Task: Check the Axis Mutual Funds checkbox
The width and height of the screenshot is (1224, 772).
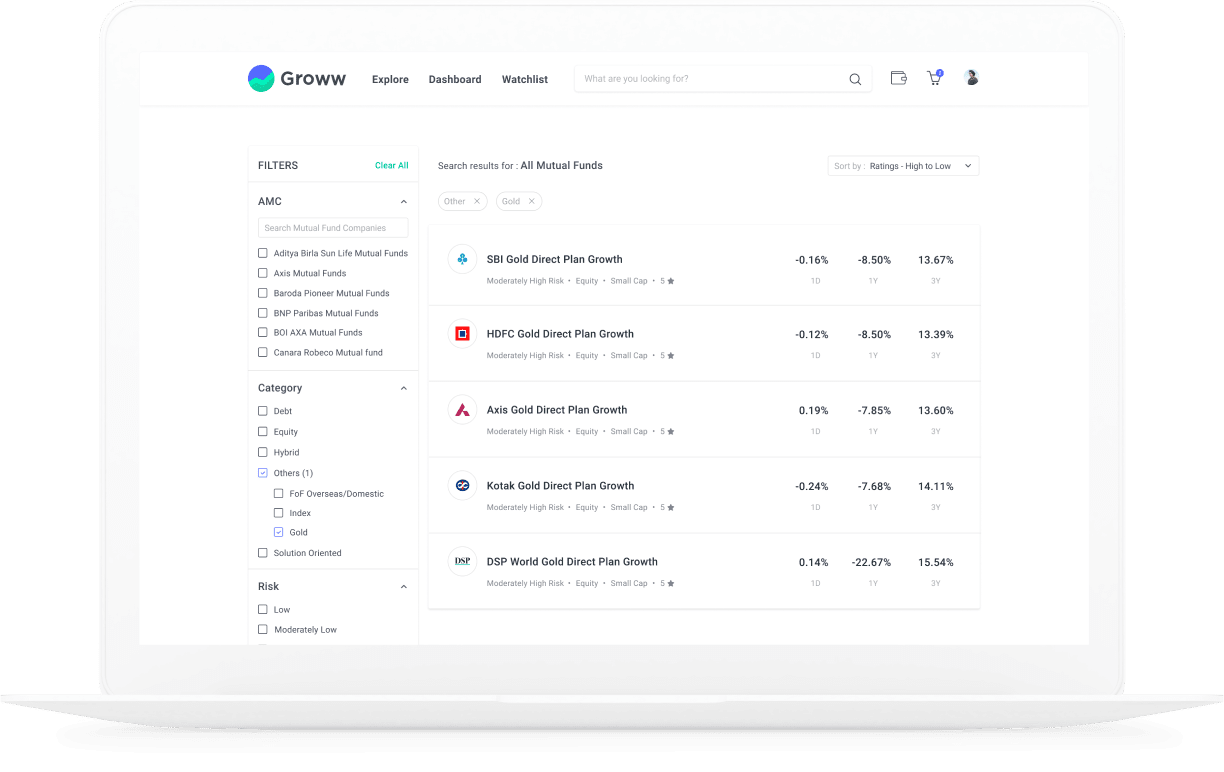Action: pos(263,273)
